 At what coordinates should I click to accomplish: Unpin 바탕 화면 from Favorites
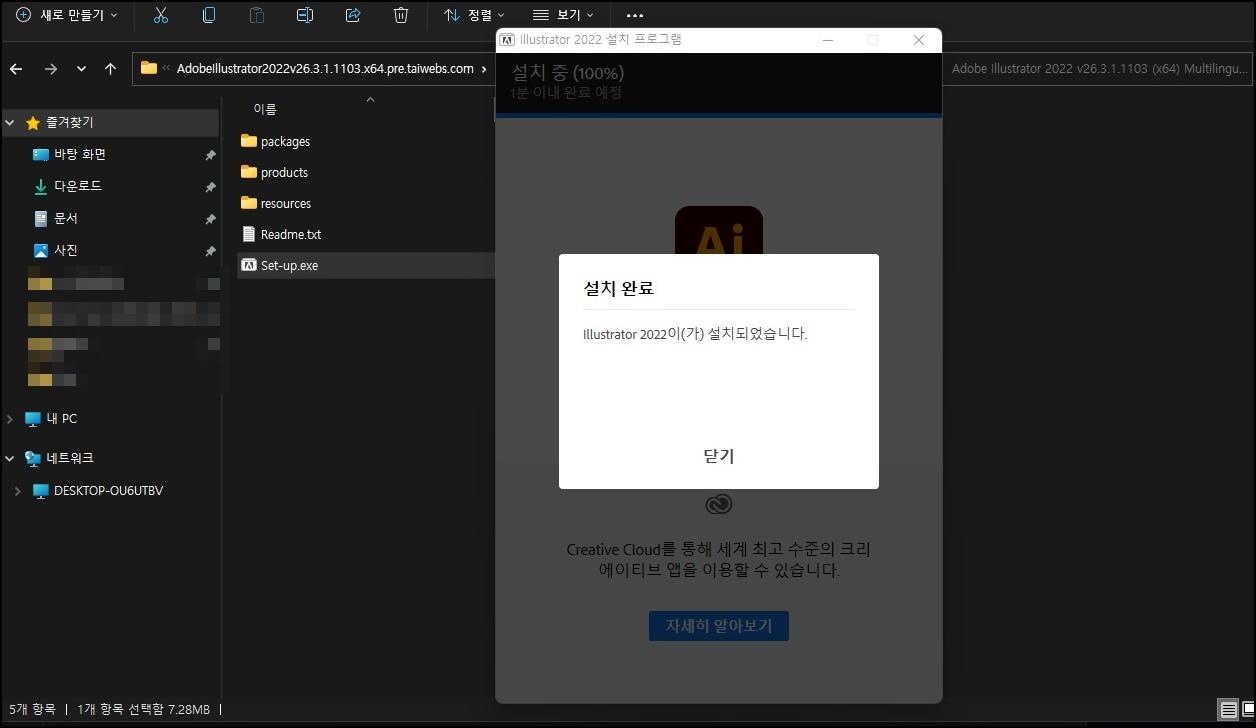210,154
